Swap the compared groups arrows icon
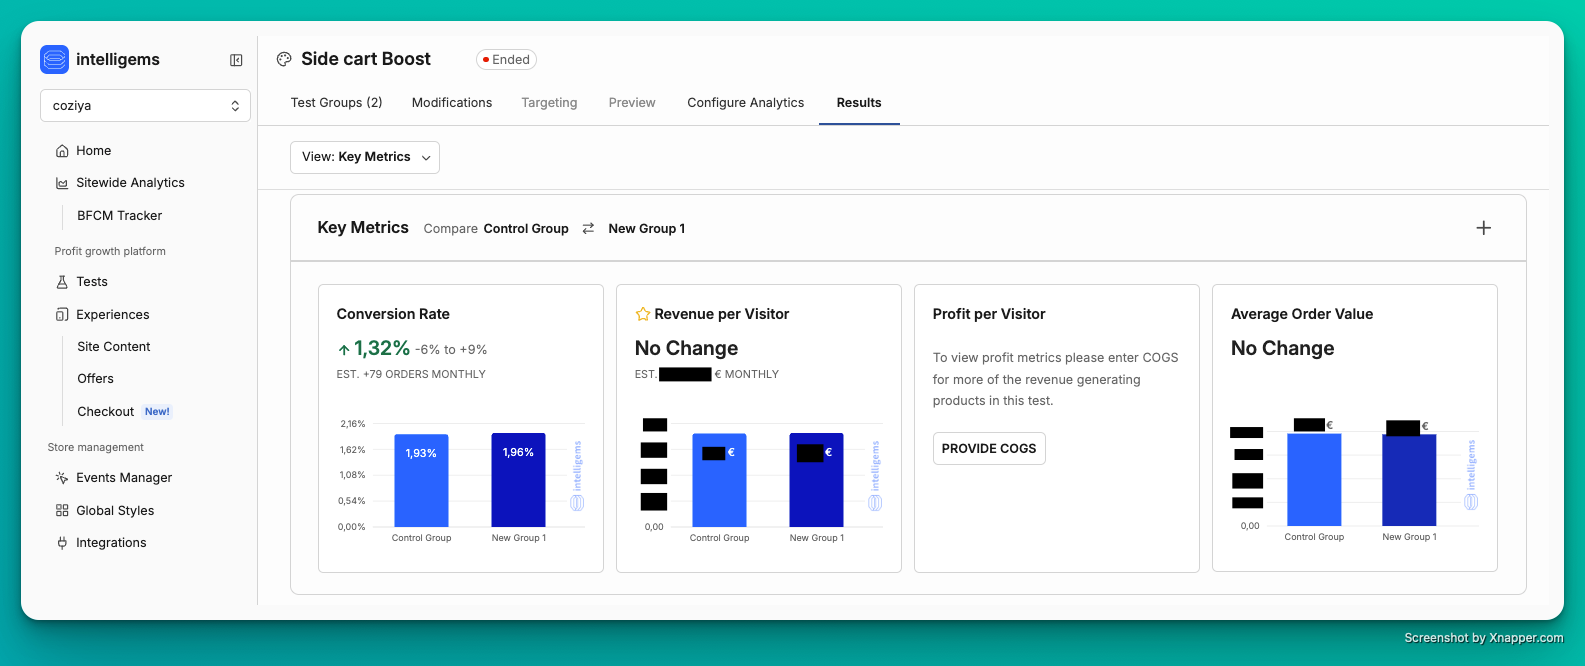Image resolution: width=1585 pixels, height=666 pixels. click(x=588, y=229)
